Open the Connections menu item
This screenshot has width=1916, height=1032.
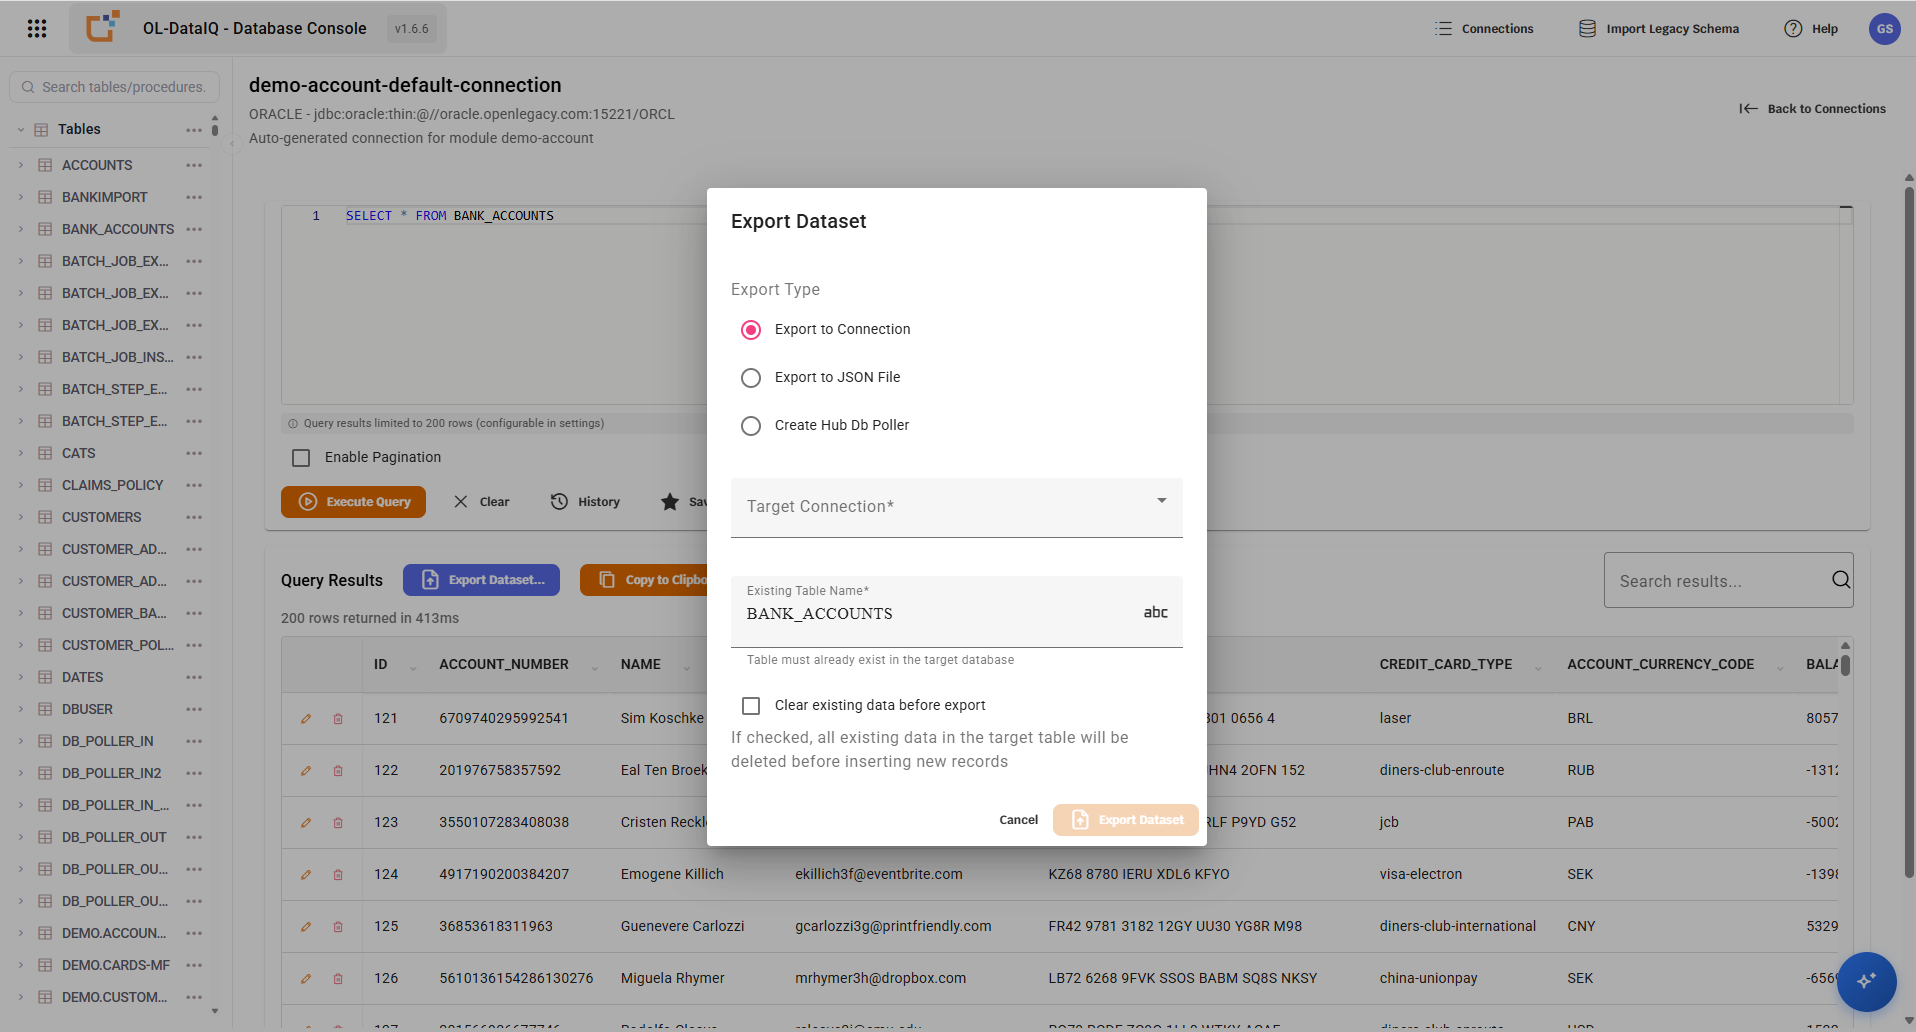1484,29
